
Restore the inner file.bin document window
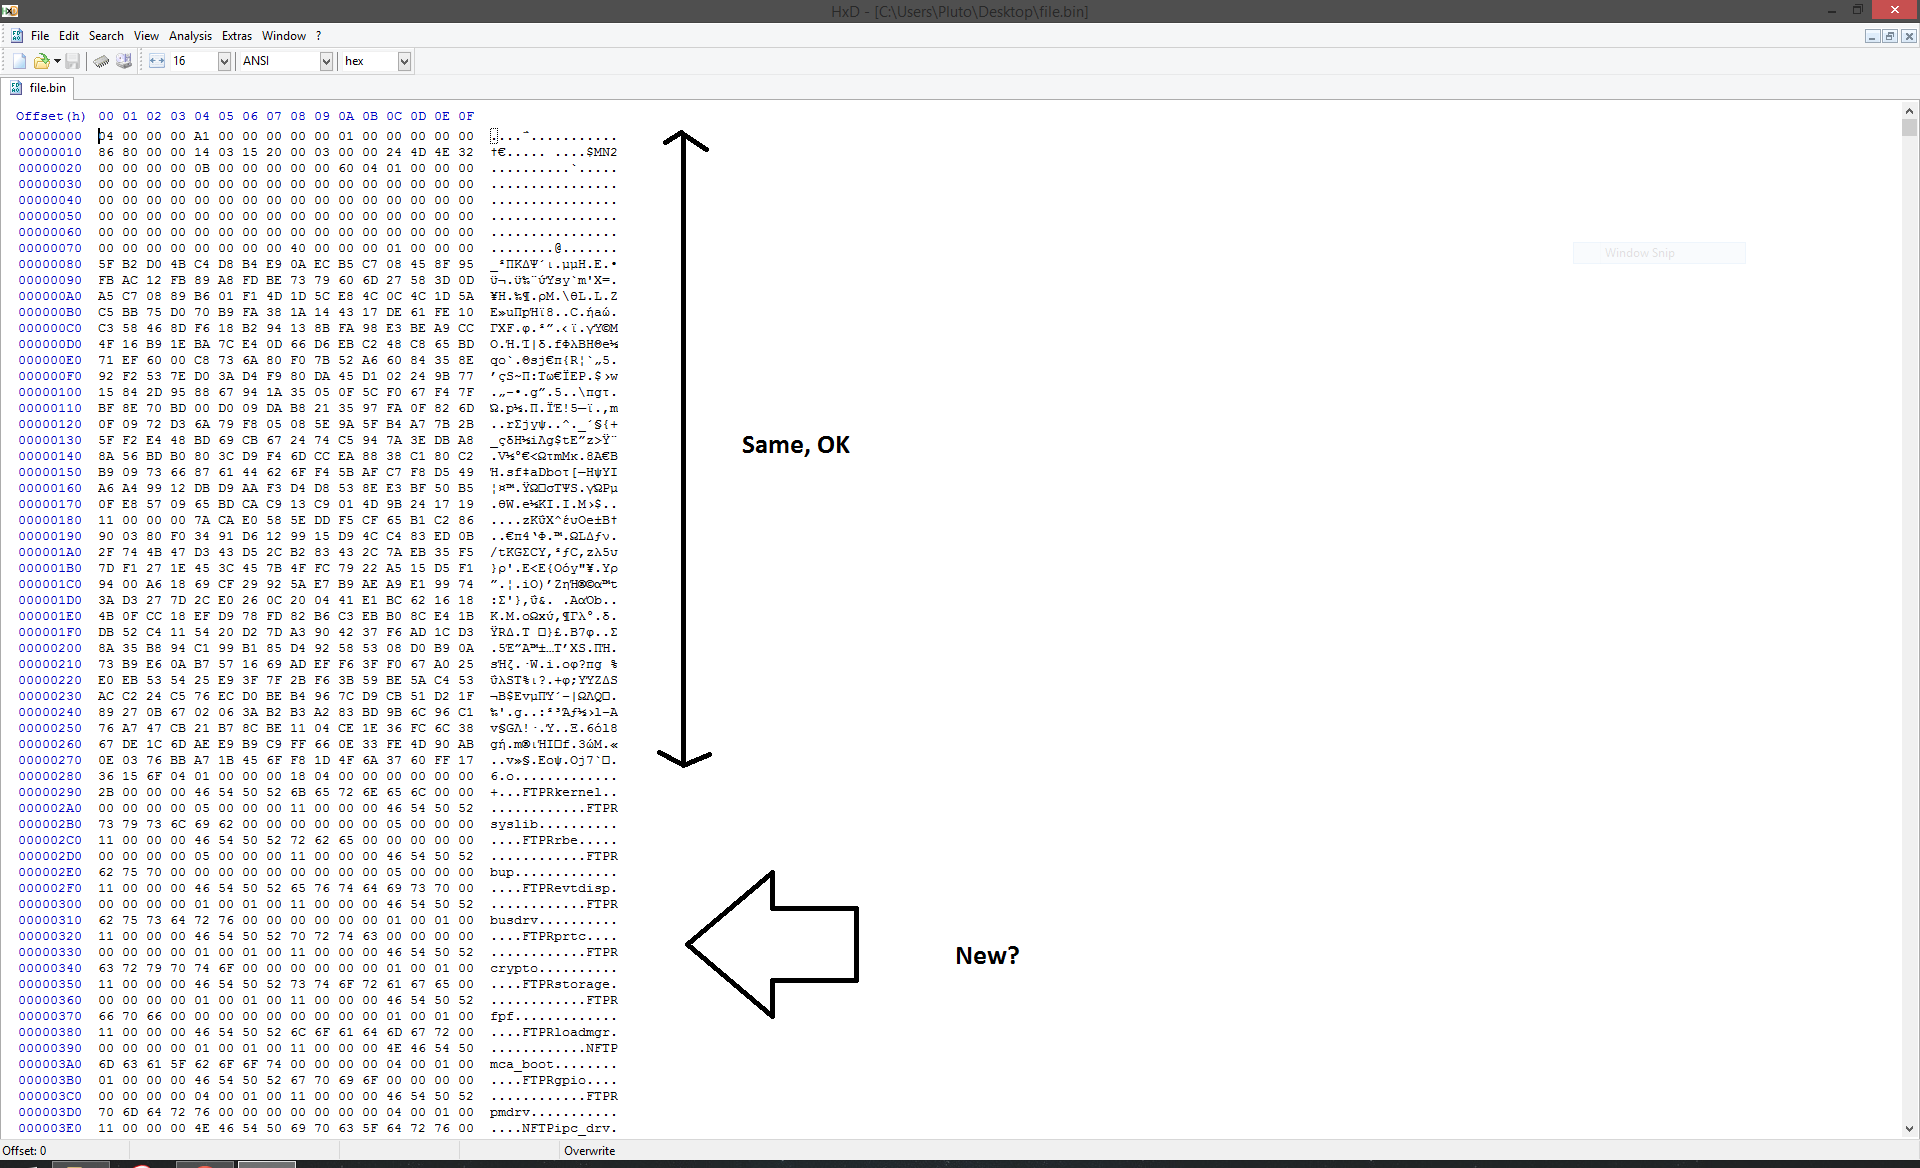1890,36
